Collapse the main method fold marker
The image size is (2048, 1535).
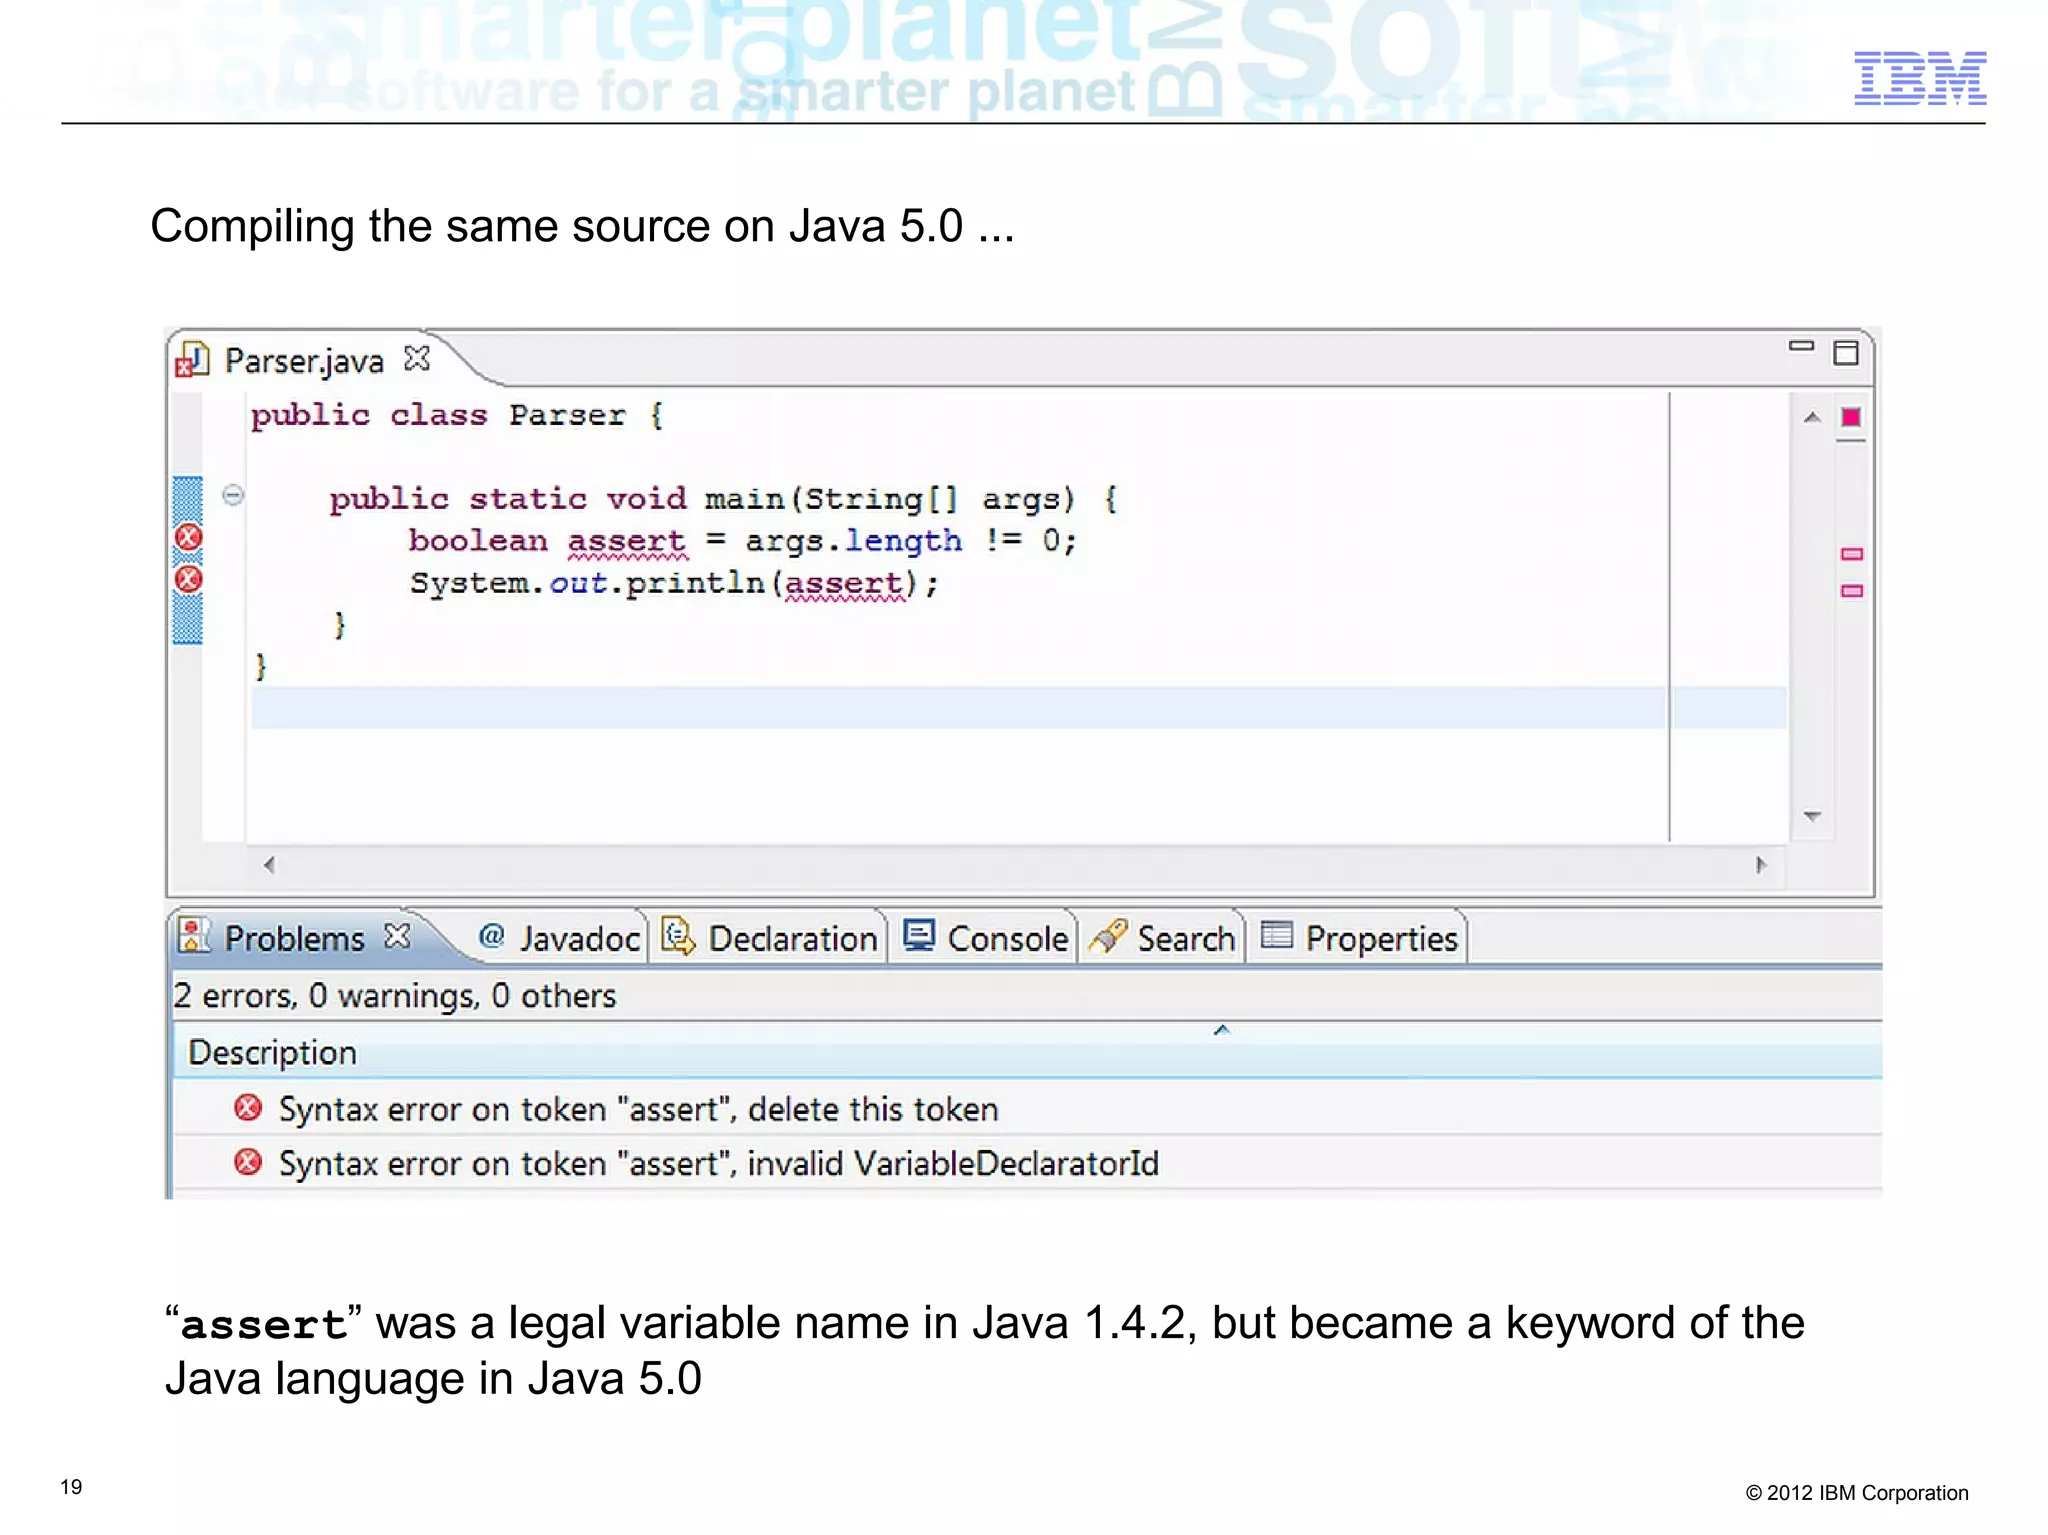233,495
